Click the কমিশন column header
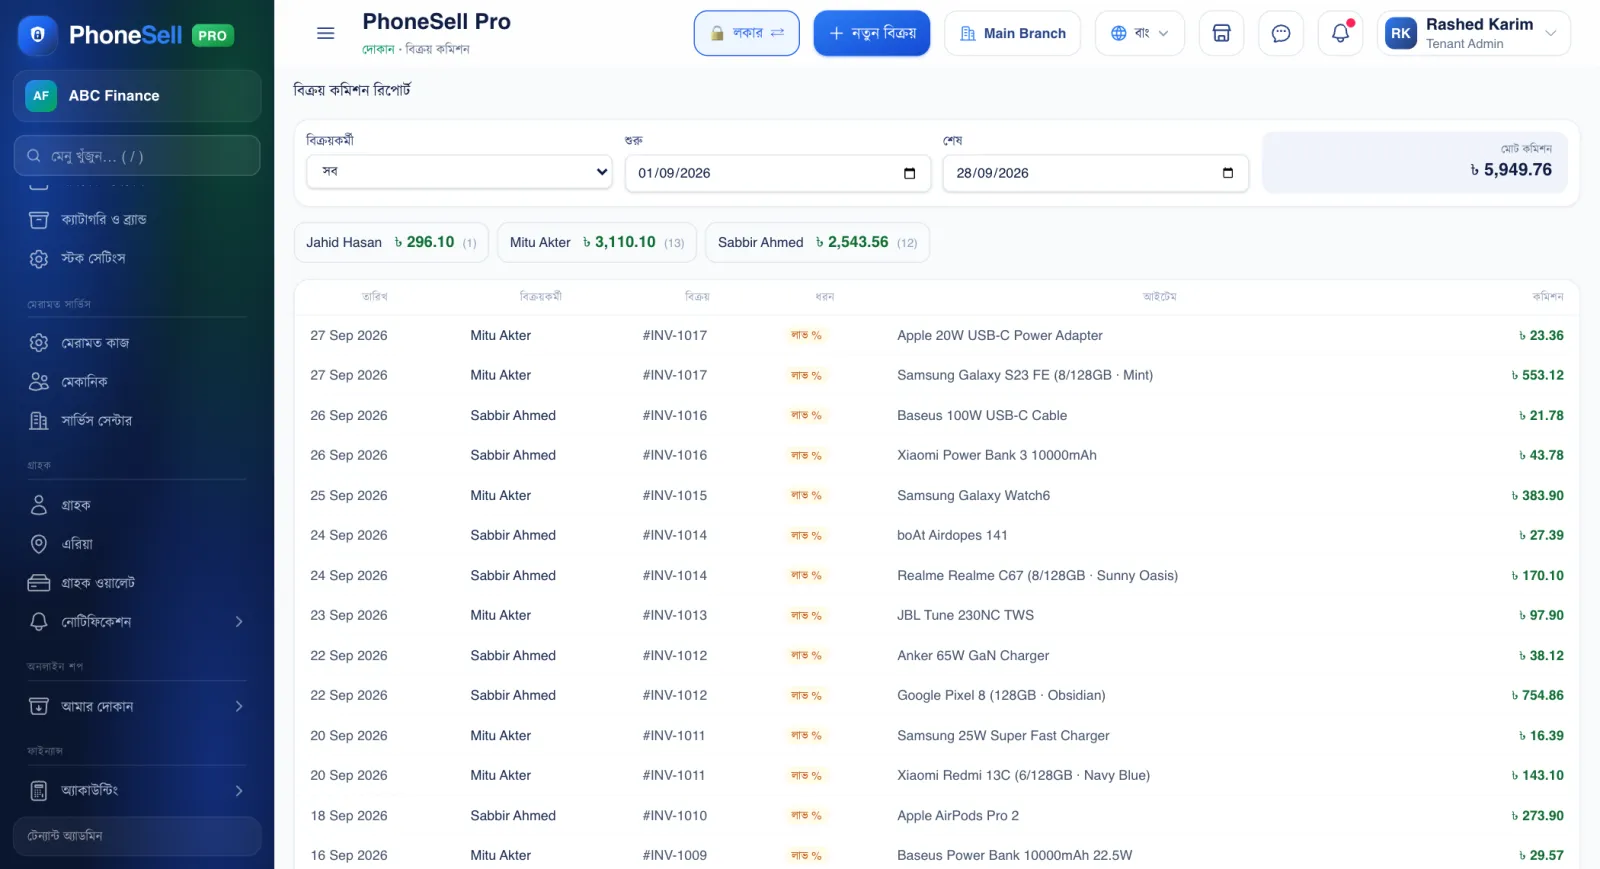This screenshot has width=1600, height=869. [x=1547, y=296]
